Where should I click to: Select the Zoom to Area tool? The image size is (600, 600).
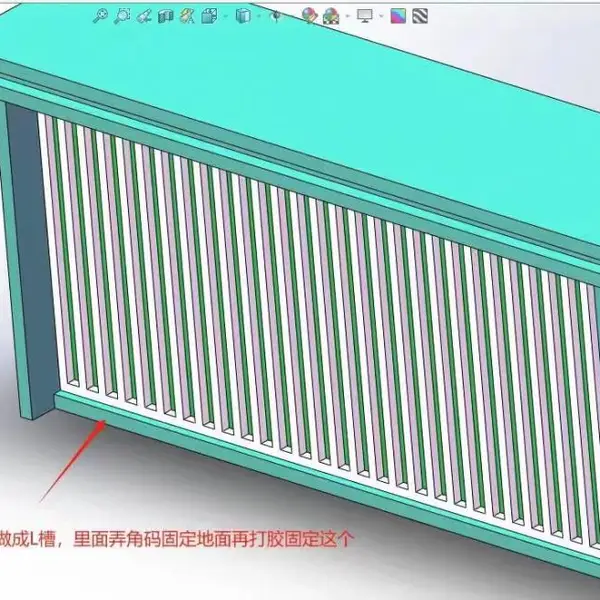click(x=122, y=16)
